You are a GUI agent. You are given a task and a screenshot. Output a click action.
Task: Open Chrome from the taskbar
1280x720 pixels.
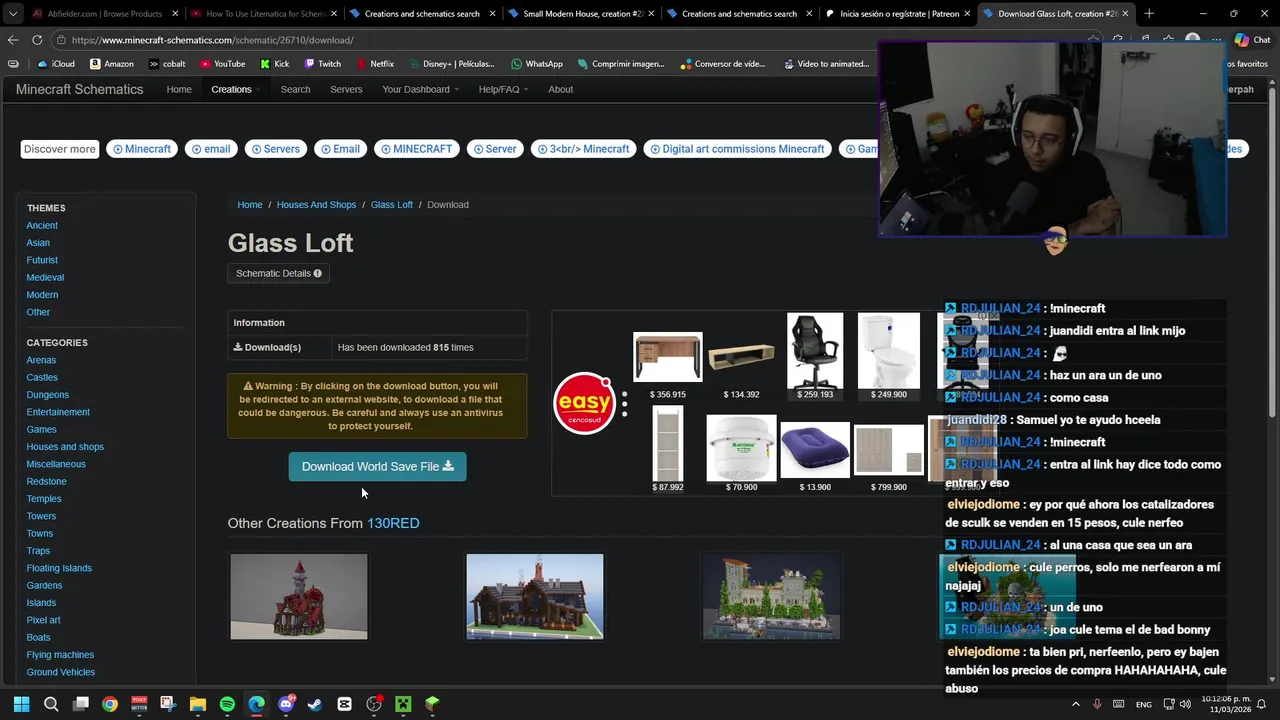coord(110,704)
